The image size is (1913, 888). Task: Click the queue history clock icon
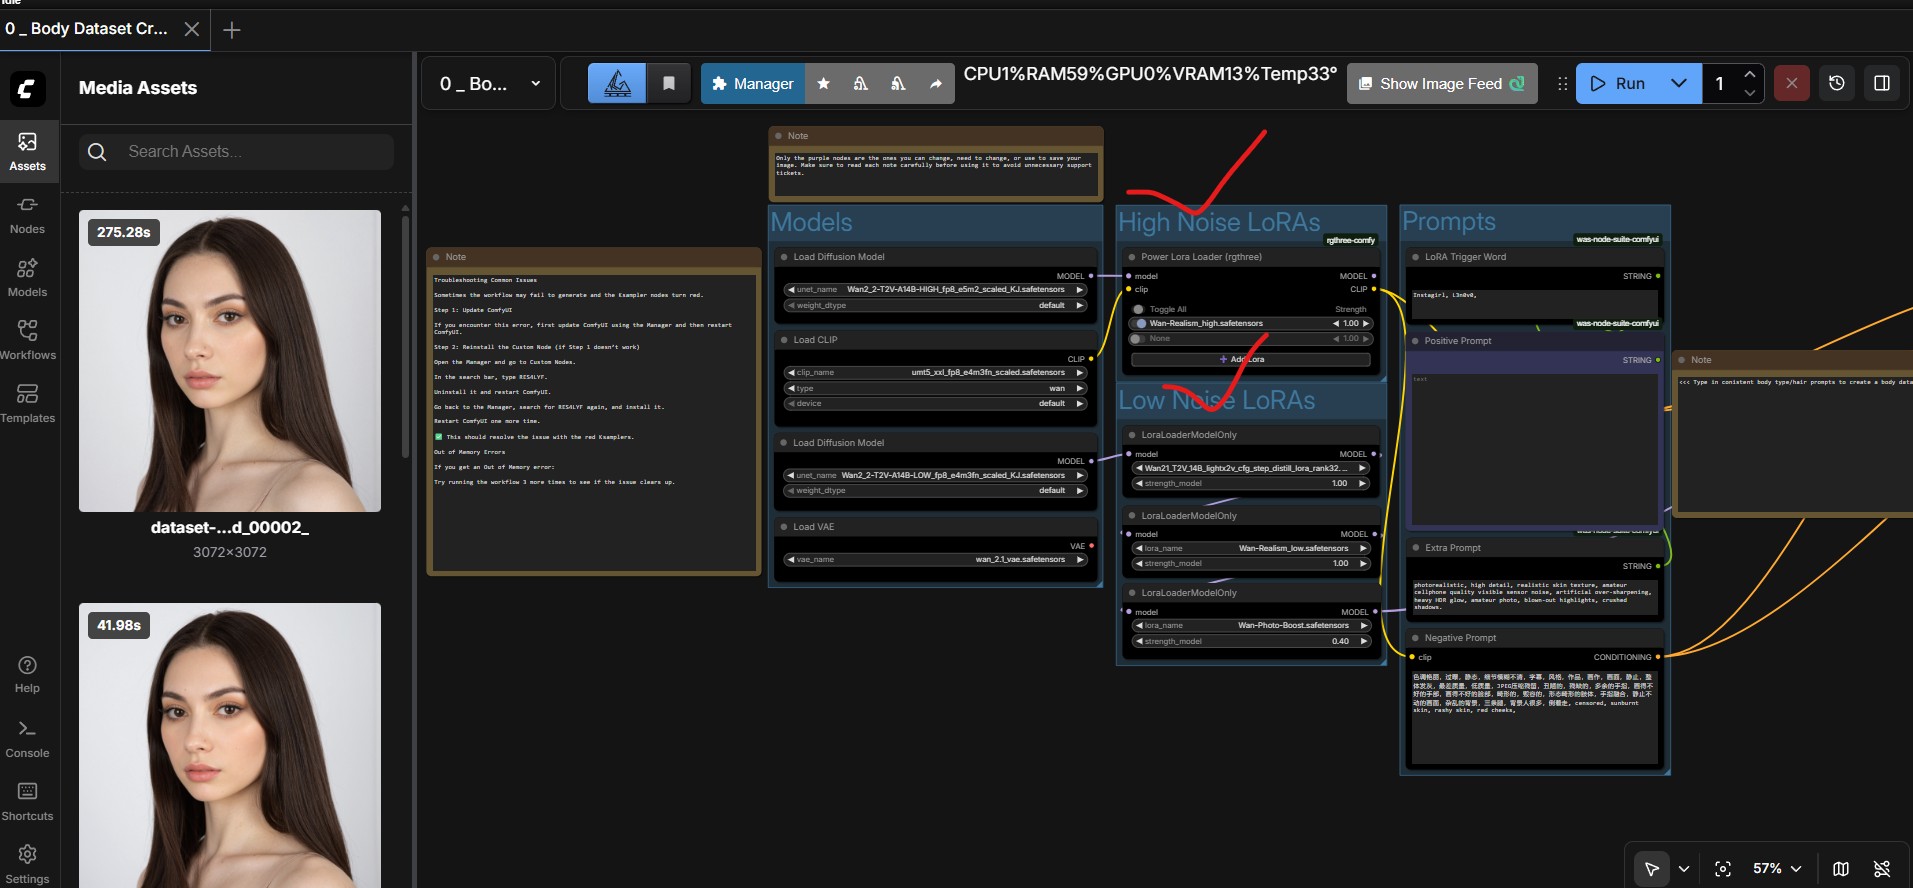click(1836, 84)
